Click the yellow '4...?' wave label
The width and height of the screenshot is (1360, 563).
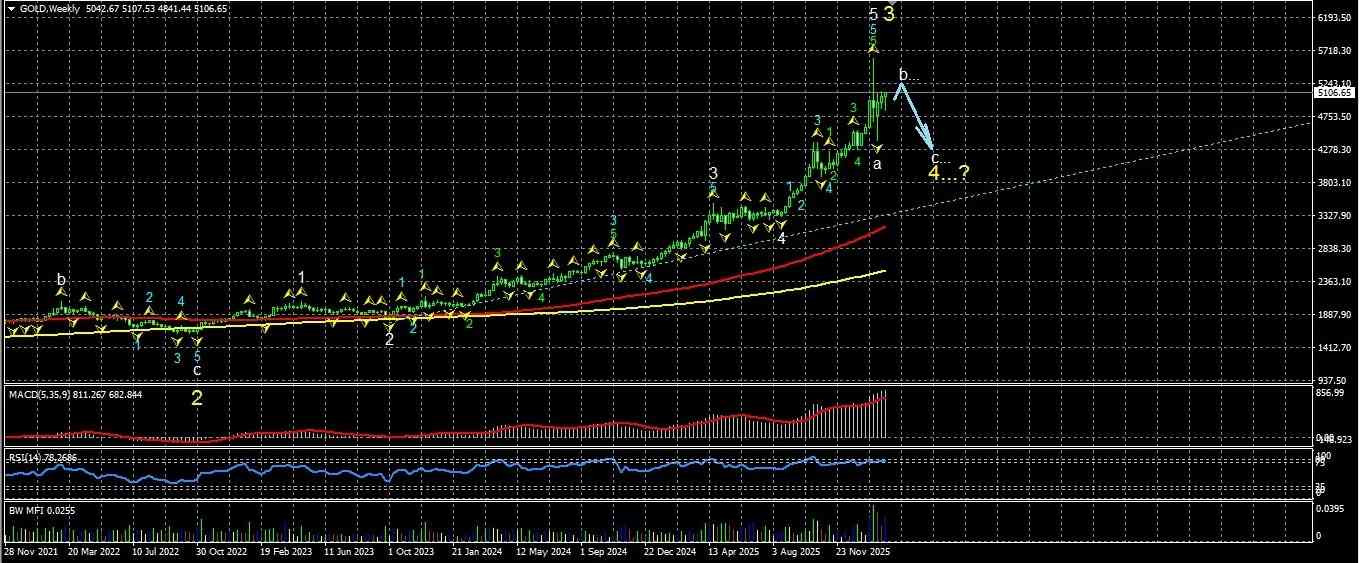click(x=948, y=174)
